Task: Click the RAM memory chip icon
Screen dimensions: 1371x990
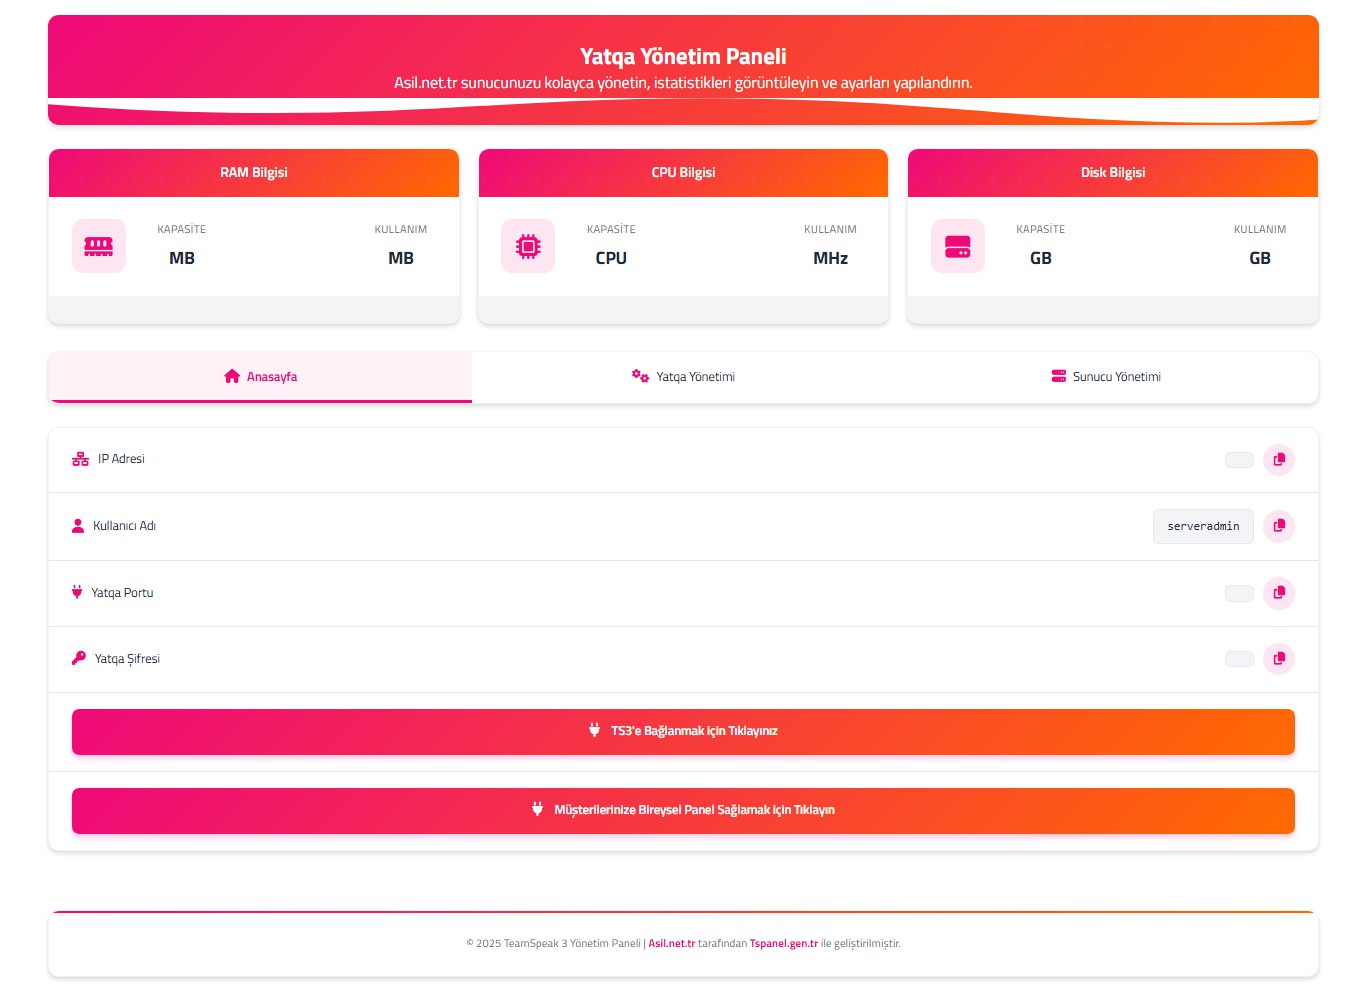Action: tap(99, 246)
